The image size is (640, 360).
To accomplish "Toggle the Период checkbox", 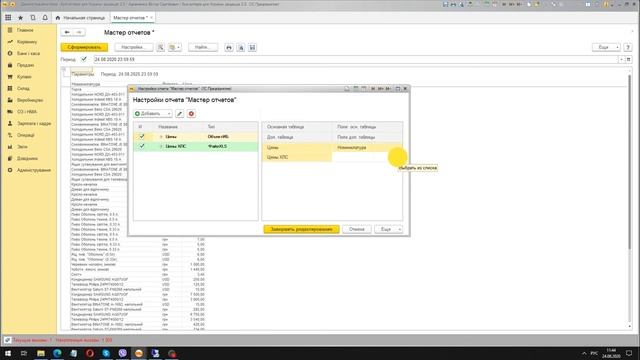I will (x=84, y=59).
